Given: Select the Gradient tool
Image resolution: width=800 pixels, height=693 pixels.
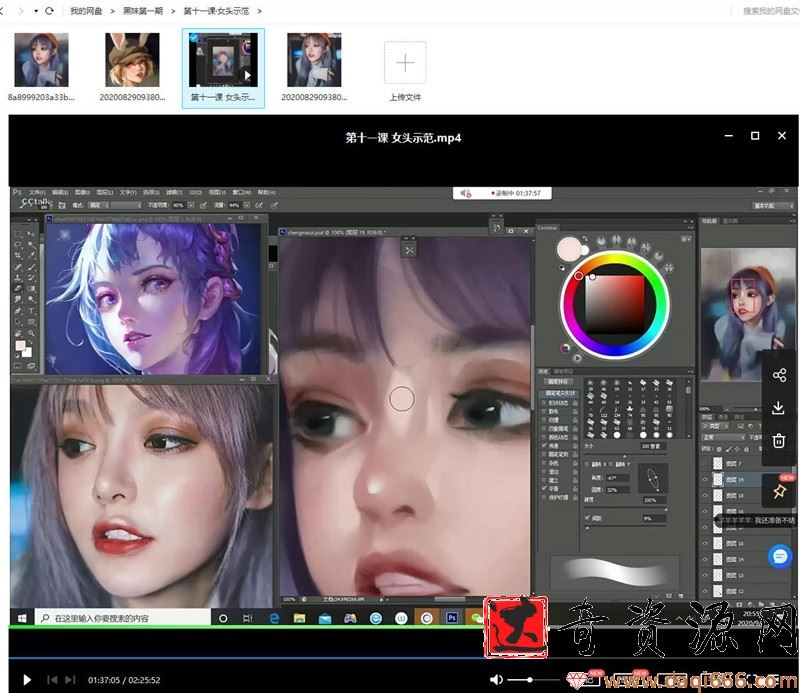Looking at the screenshot, I should tap(32, 289).
